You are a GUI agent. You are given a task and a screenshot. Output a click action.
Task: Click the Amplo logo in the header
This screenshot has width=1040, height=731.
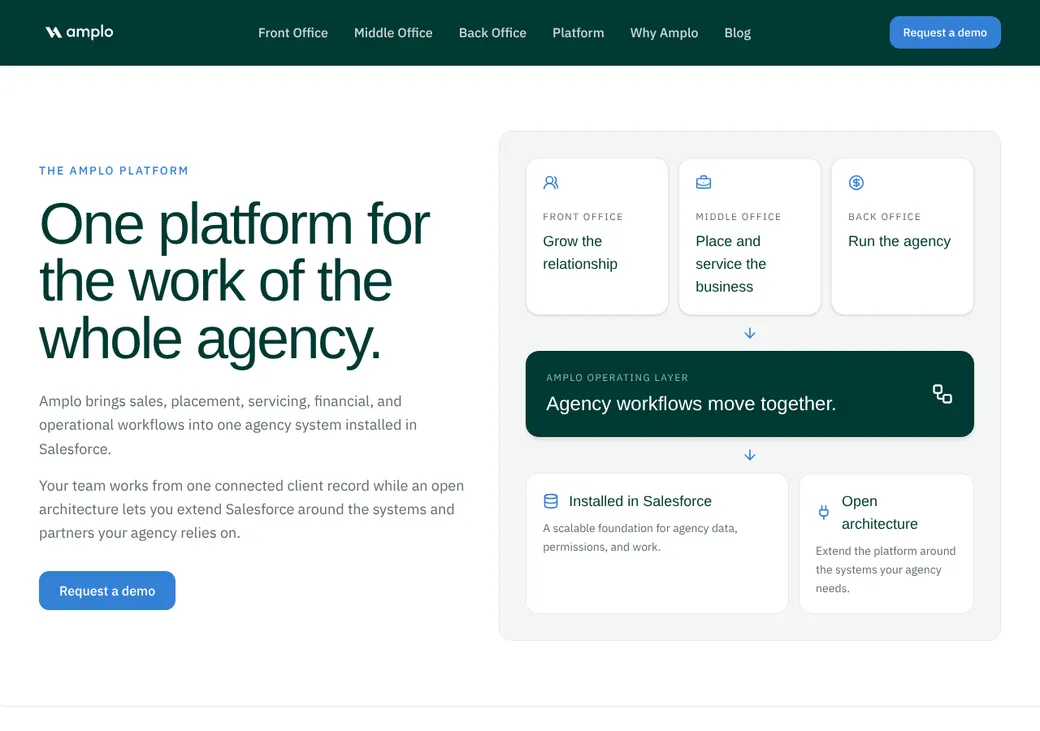coord(79,32)
